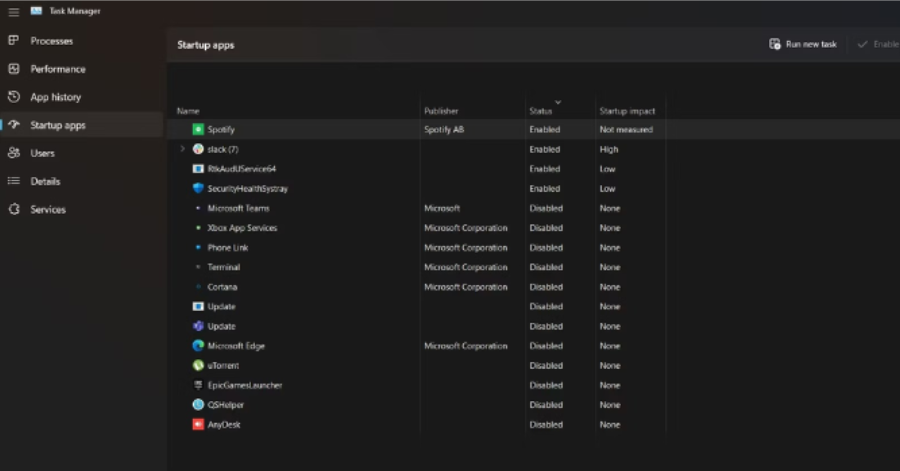Viewport: 900px width, 471px height.
Task: Click Disabled status of QSHelper
Action: tap(546, 405)
